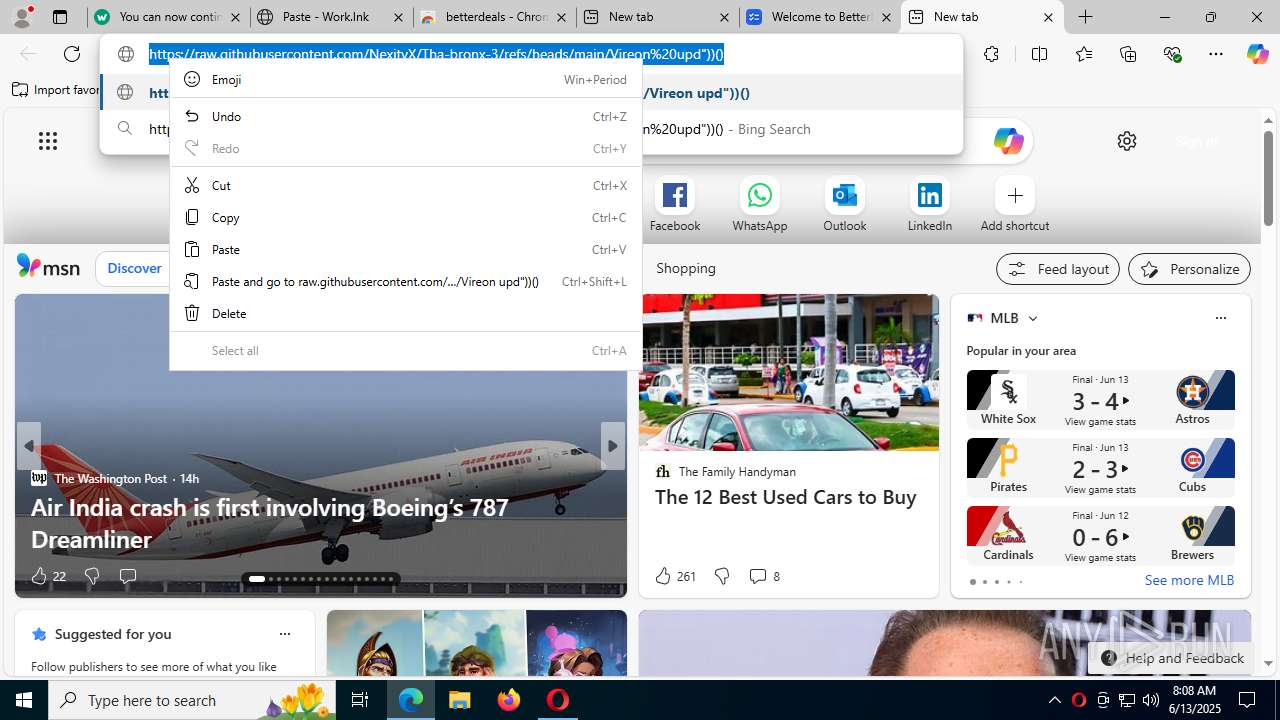This screenshot has width=1280, height=720.
Task: Choose Paste from the context menu
Action: pyautogui.click(x=405, y=249)
